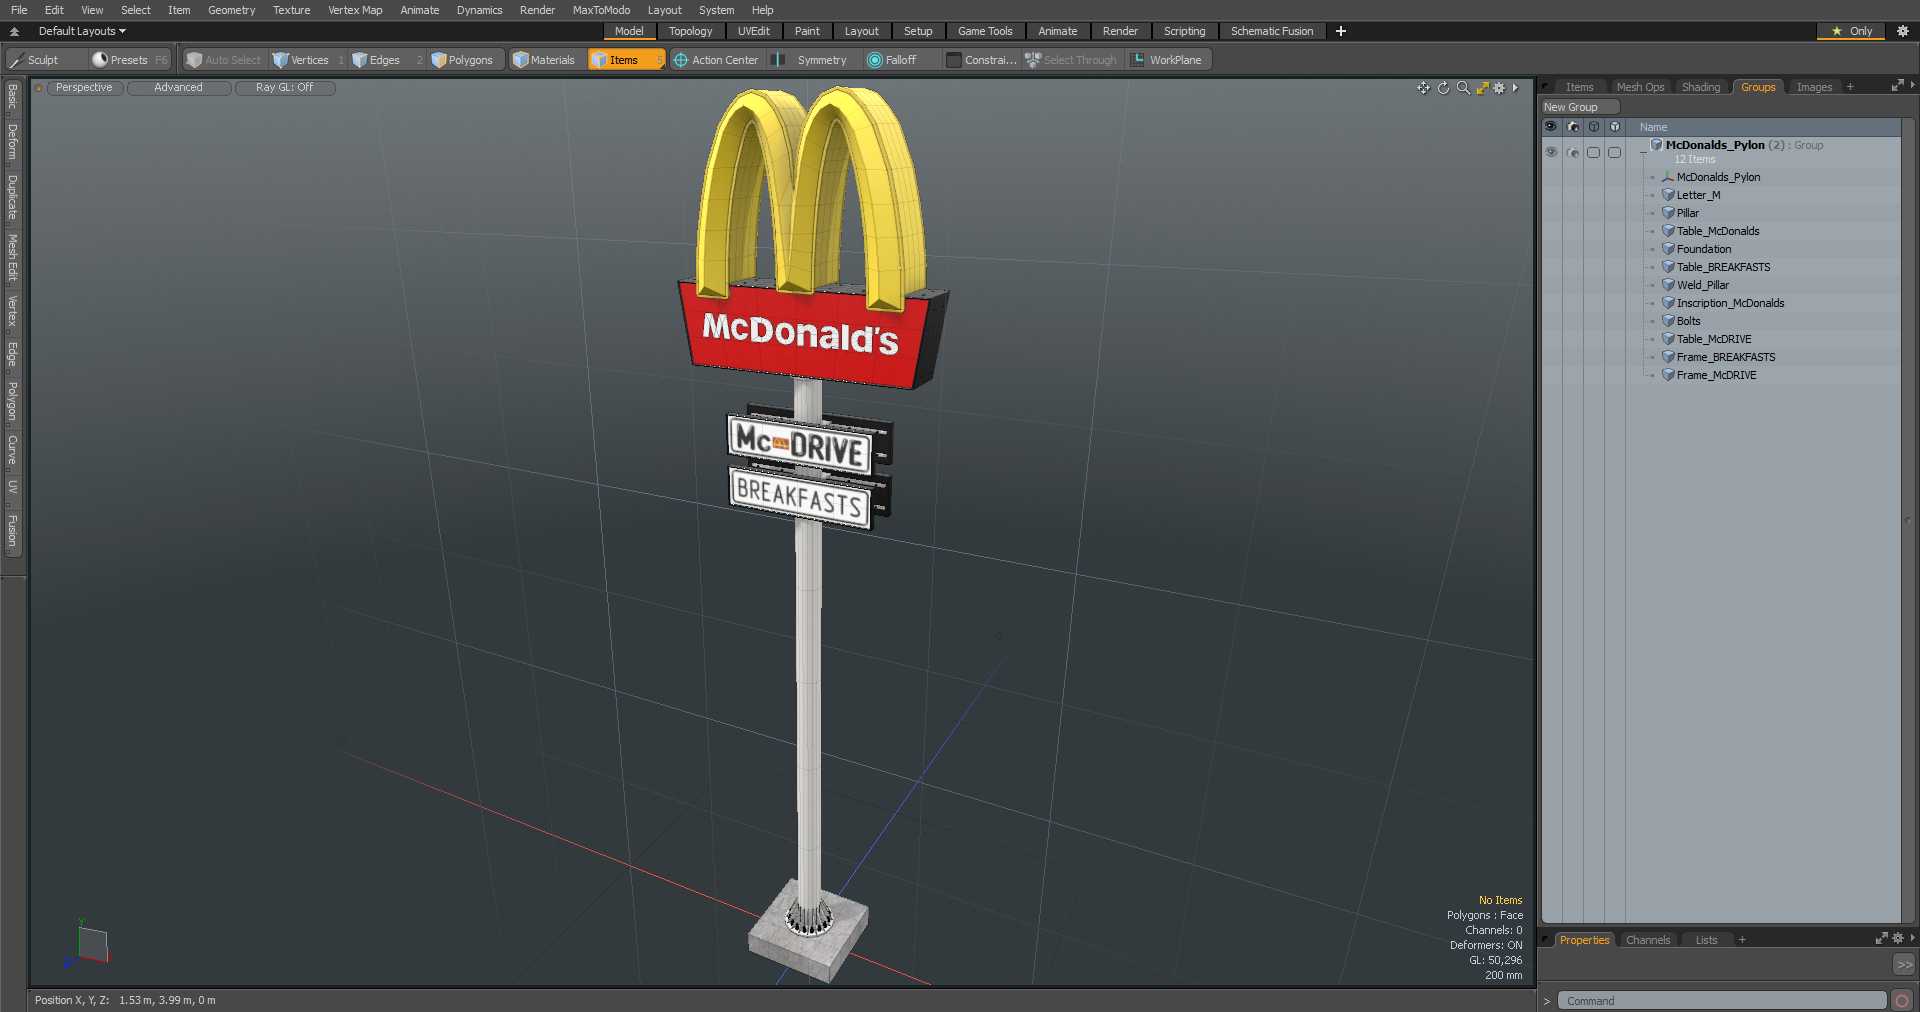Maximize the 3D viewport with yellow arrows icon
Image resolution: width=1920 pixels, height=1012 pixels.
click(1482, 88)
